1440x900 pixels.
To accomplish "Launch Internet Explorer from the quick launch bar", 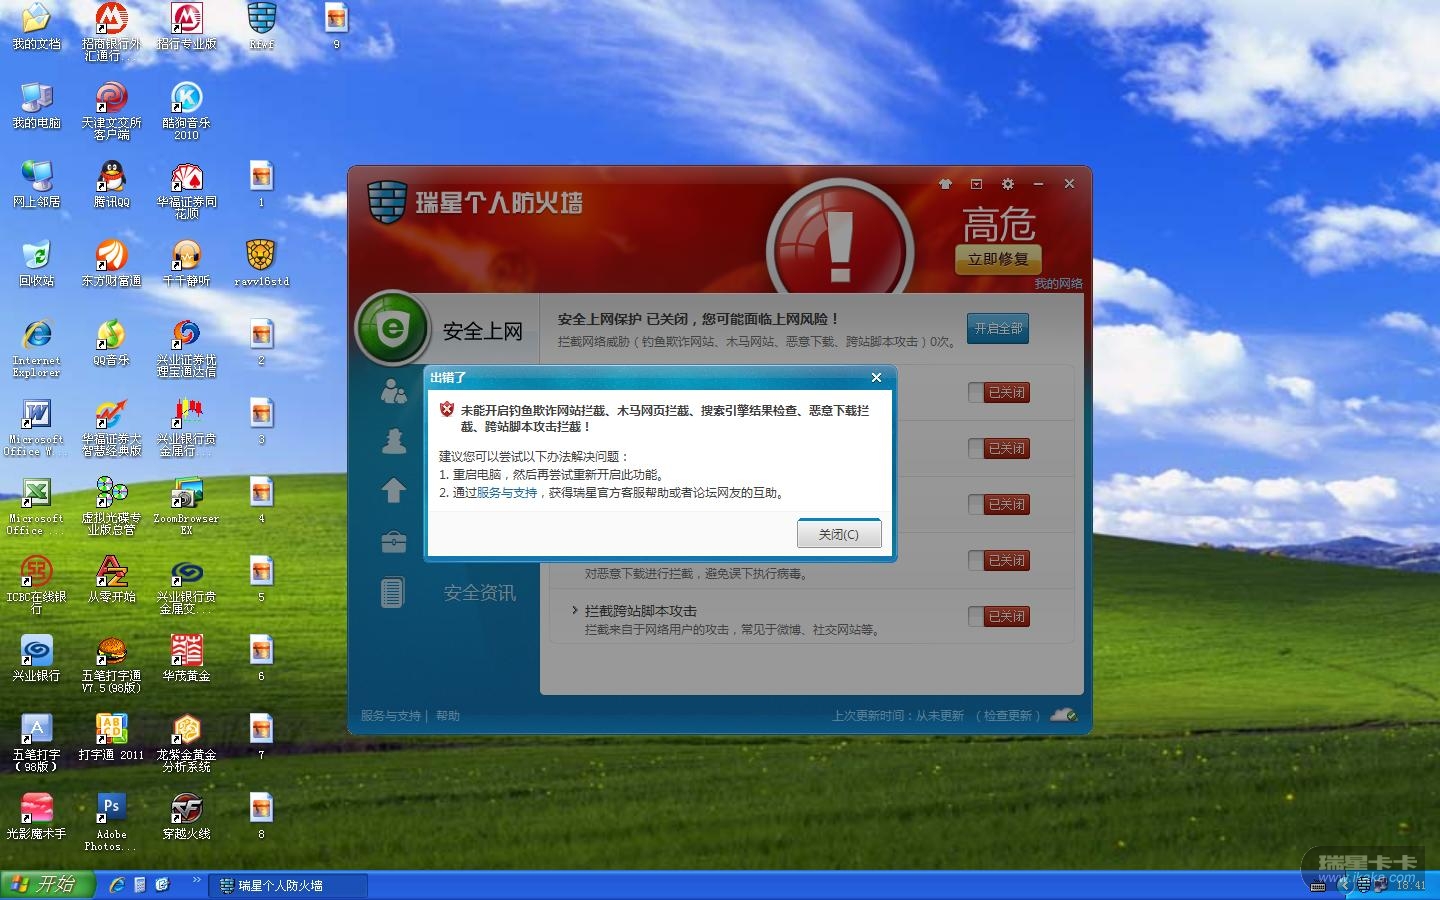I will (117, 885).
